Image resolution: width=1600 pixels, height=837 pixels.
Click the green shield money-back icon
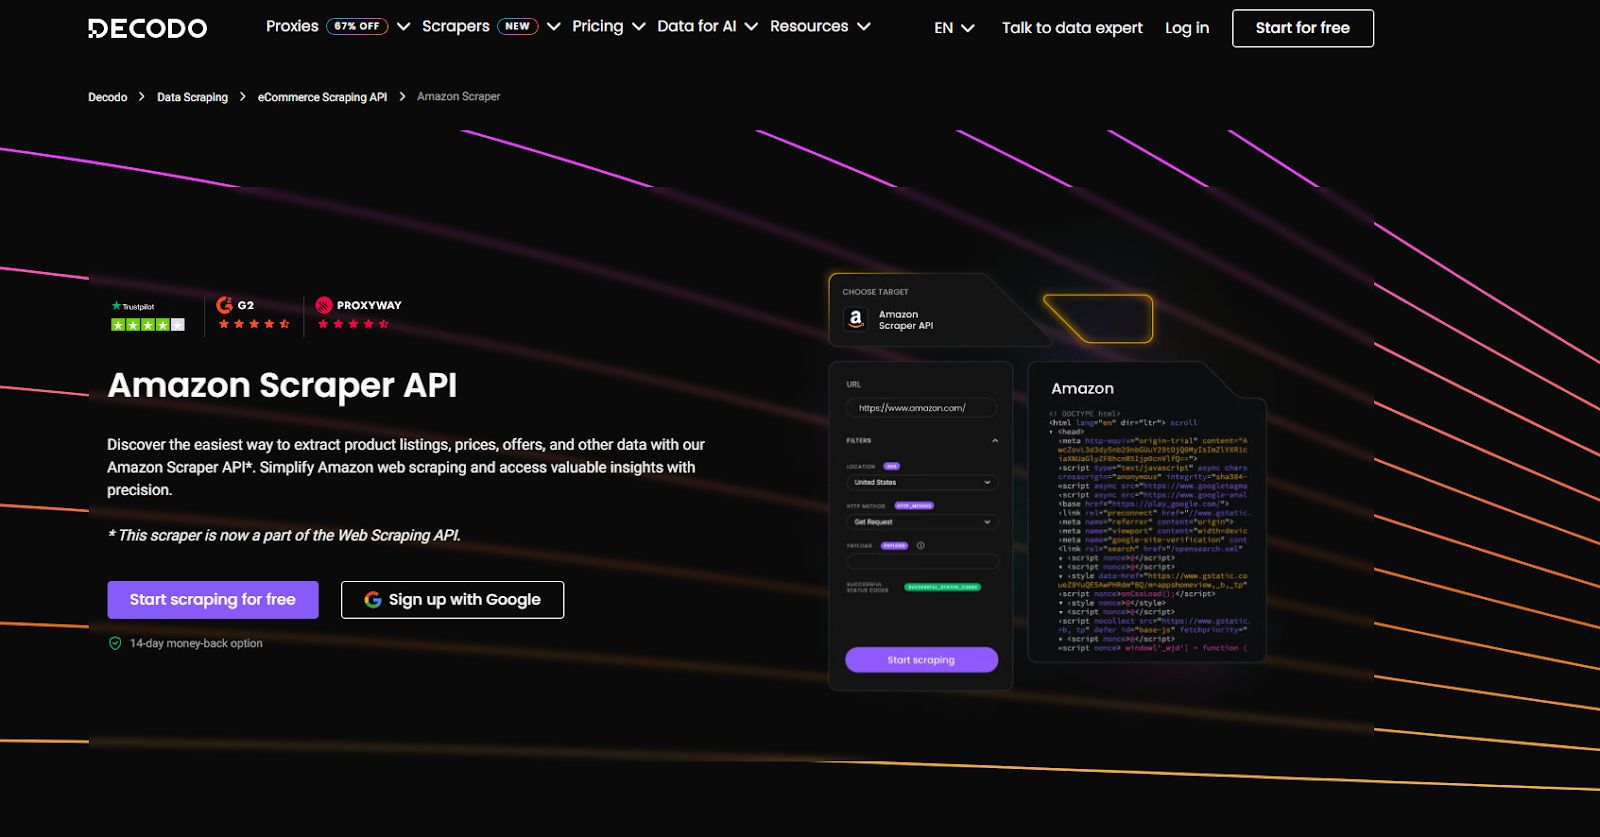[115, 643]
